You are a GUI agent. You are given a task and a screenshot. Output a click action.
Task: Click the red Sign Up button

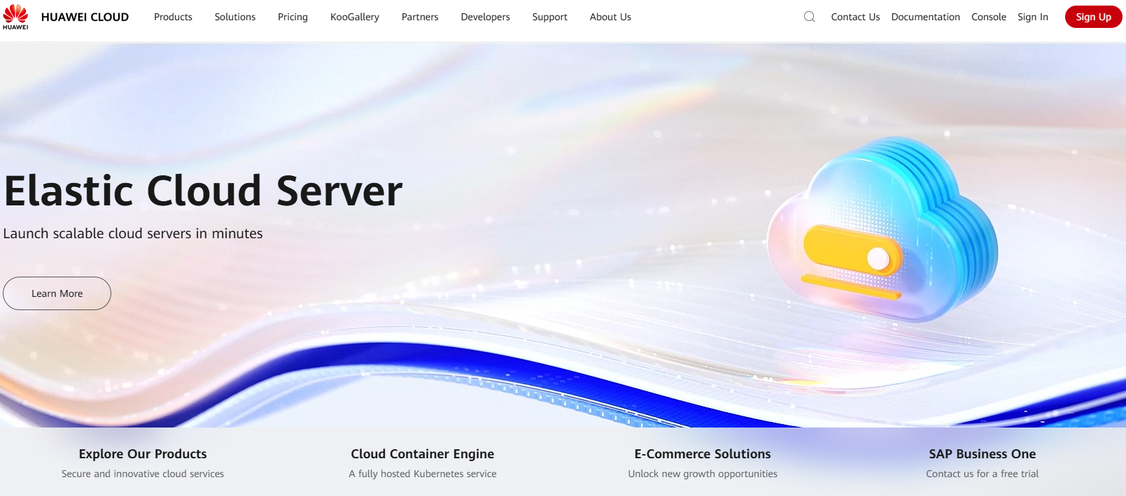pos(1093,17)
